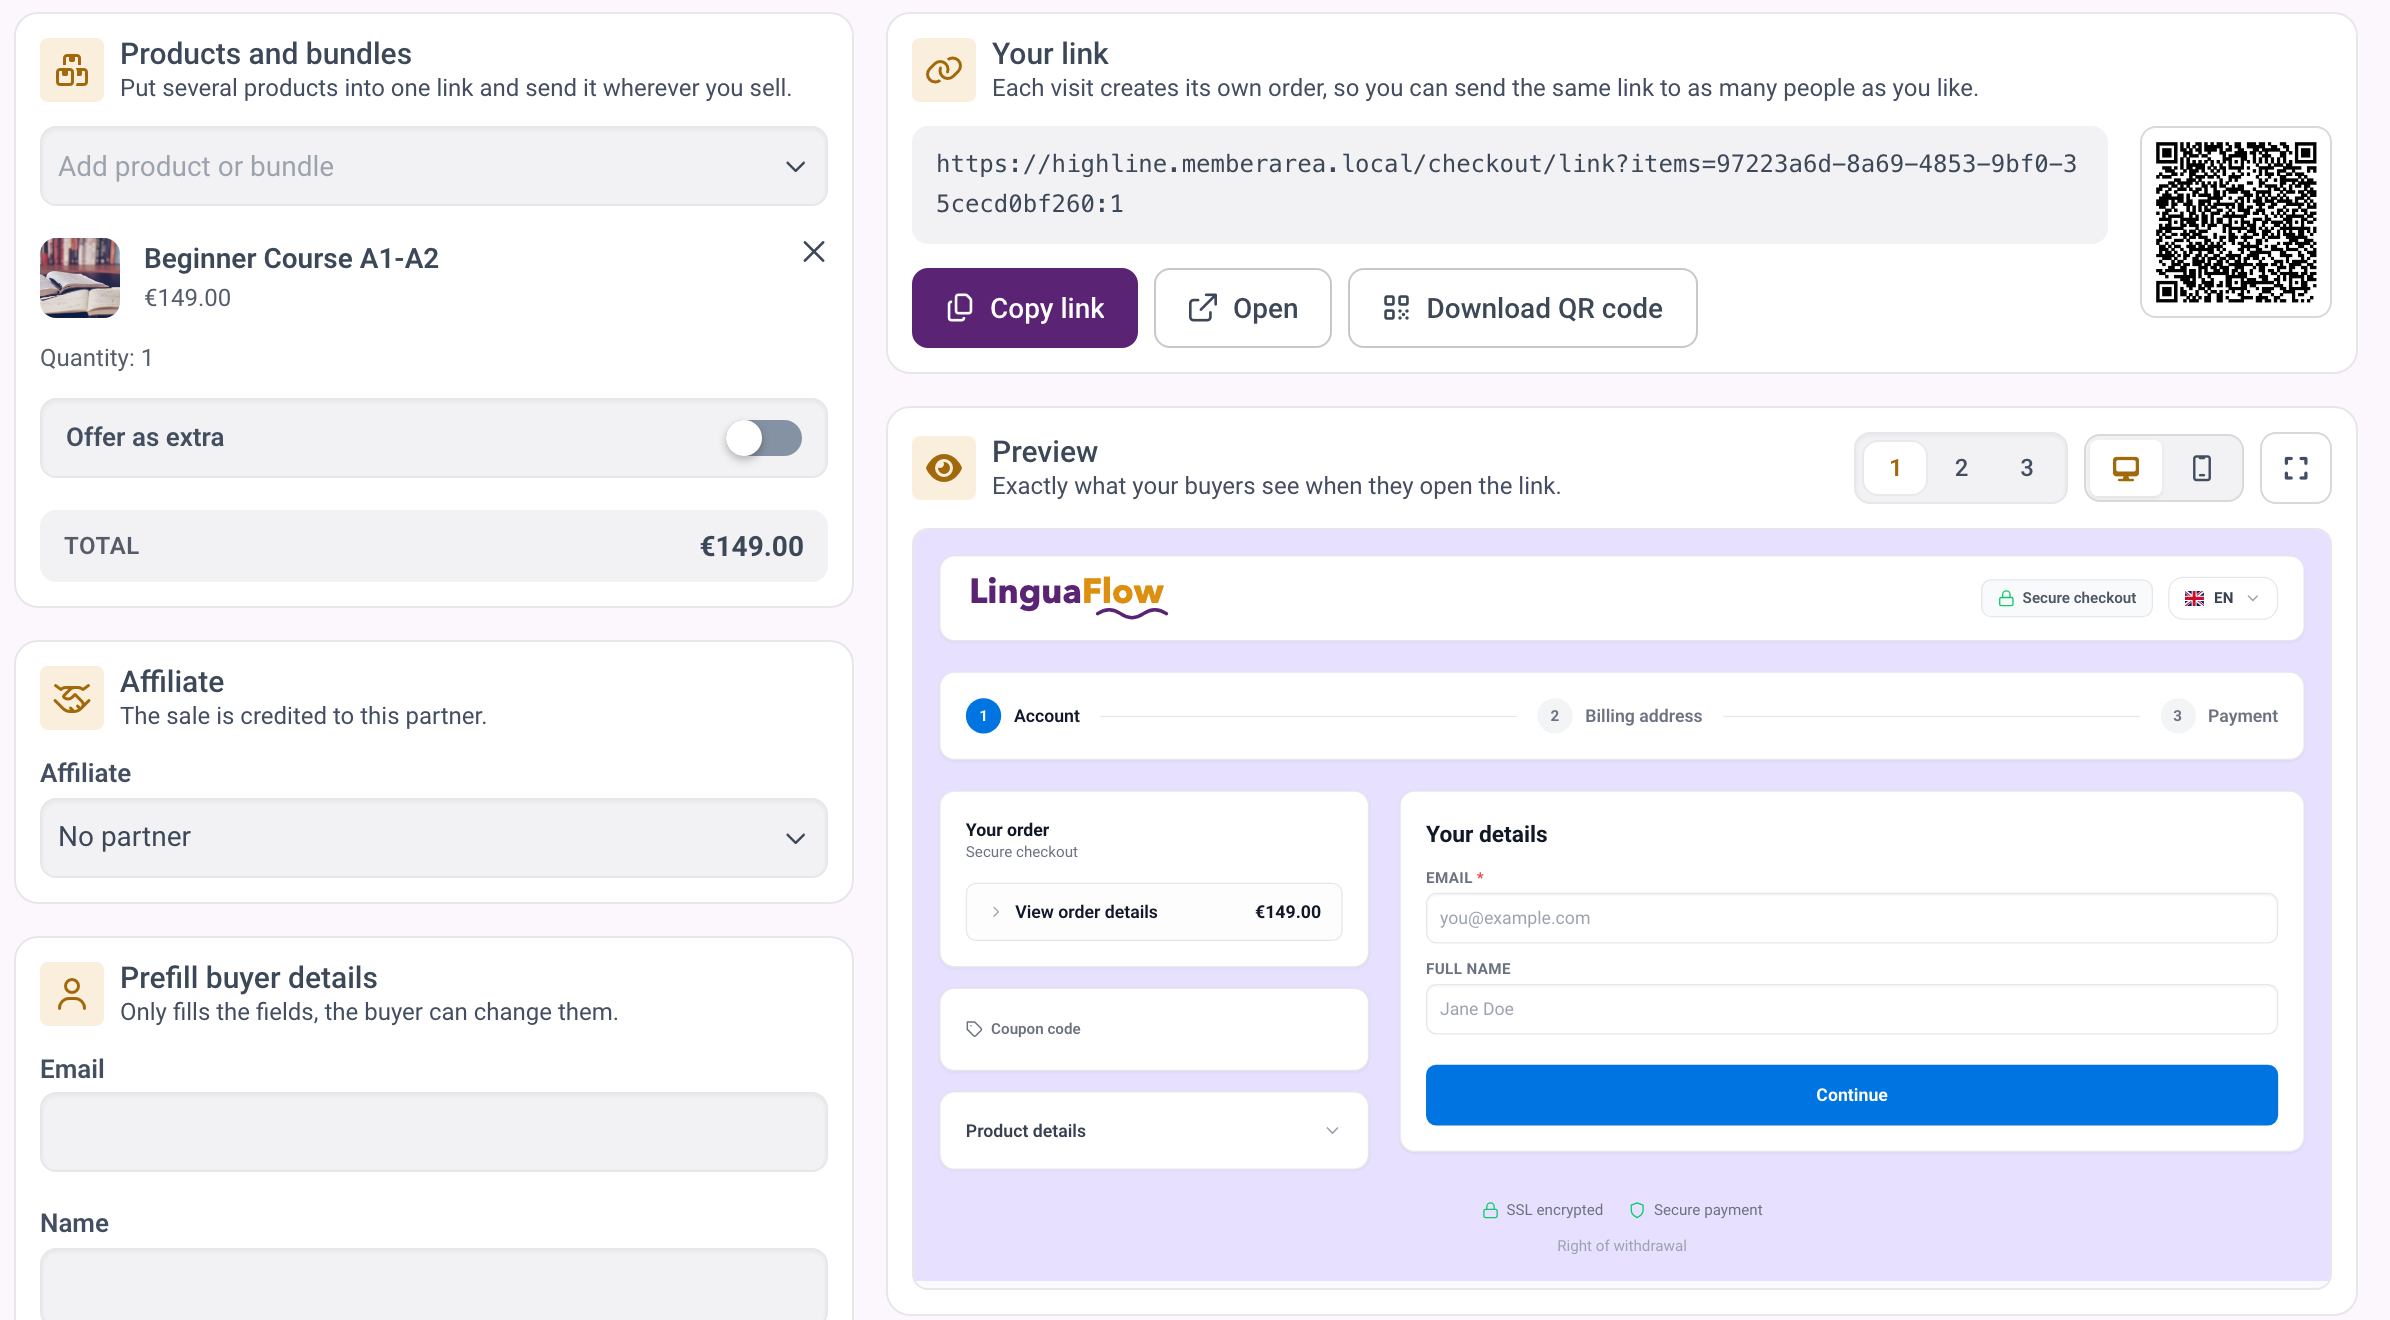Screen dimensions: 2390x1320
Task: Click the Preview eye icon
Action: click(944, 468)
